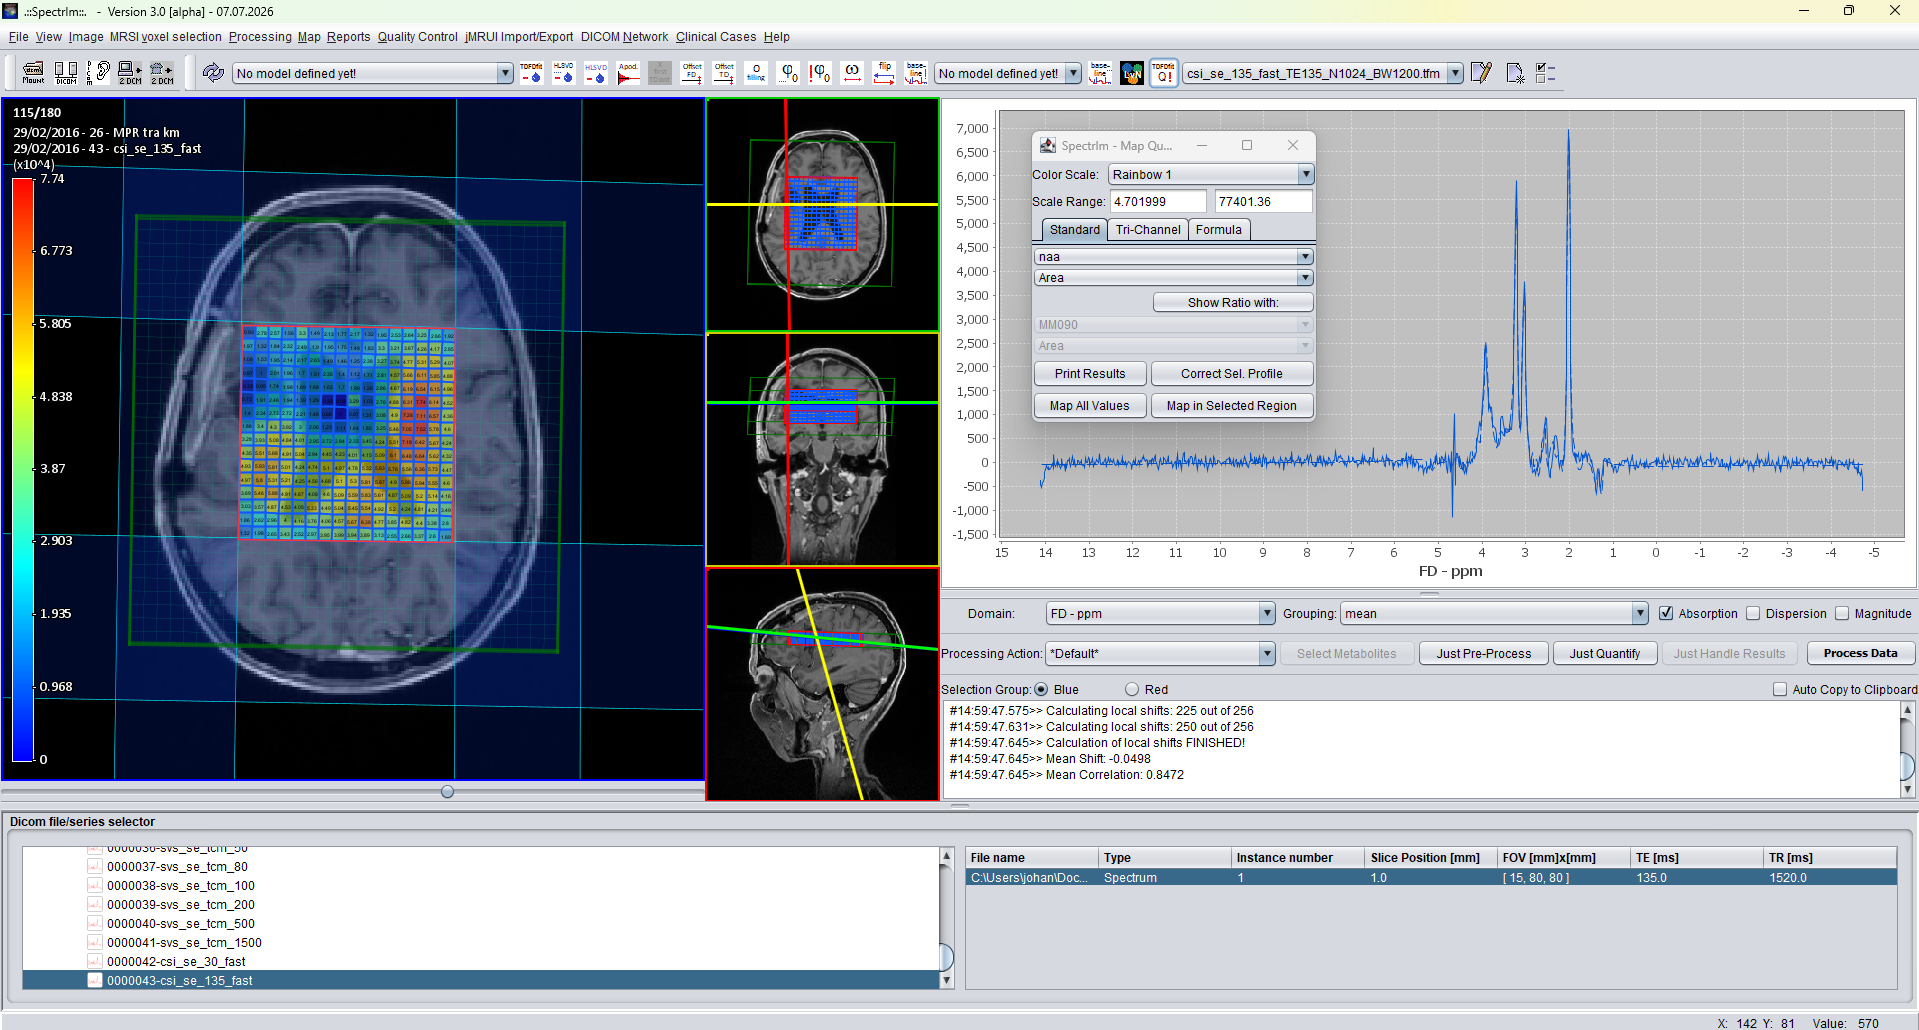The image size is (1919, 1030).
Task: Open the LWN colored circles icon
Action: (1132, 73)
